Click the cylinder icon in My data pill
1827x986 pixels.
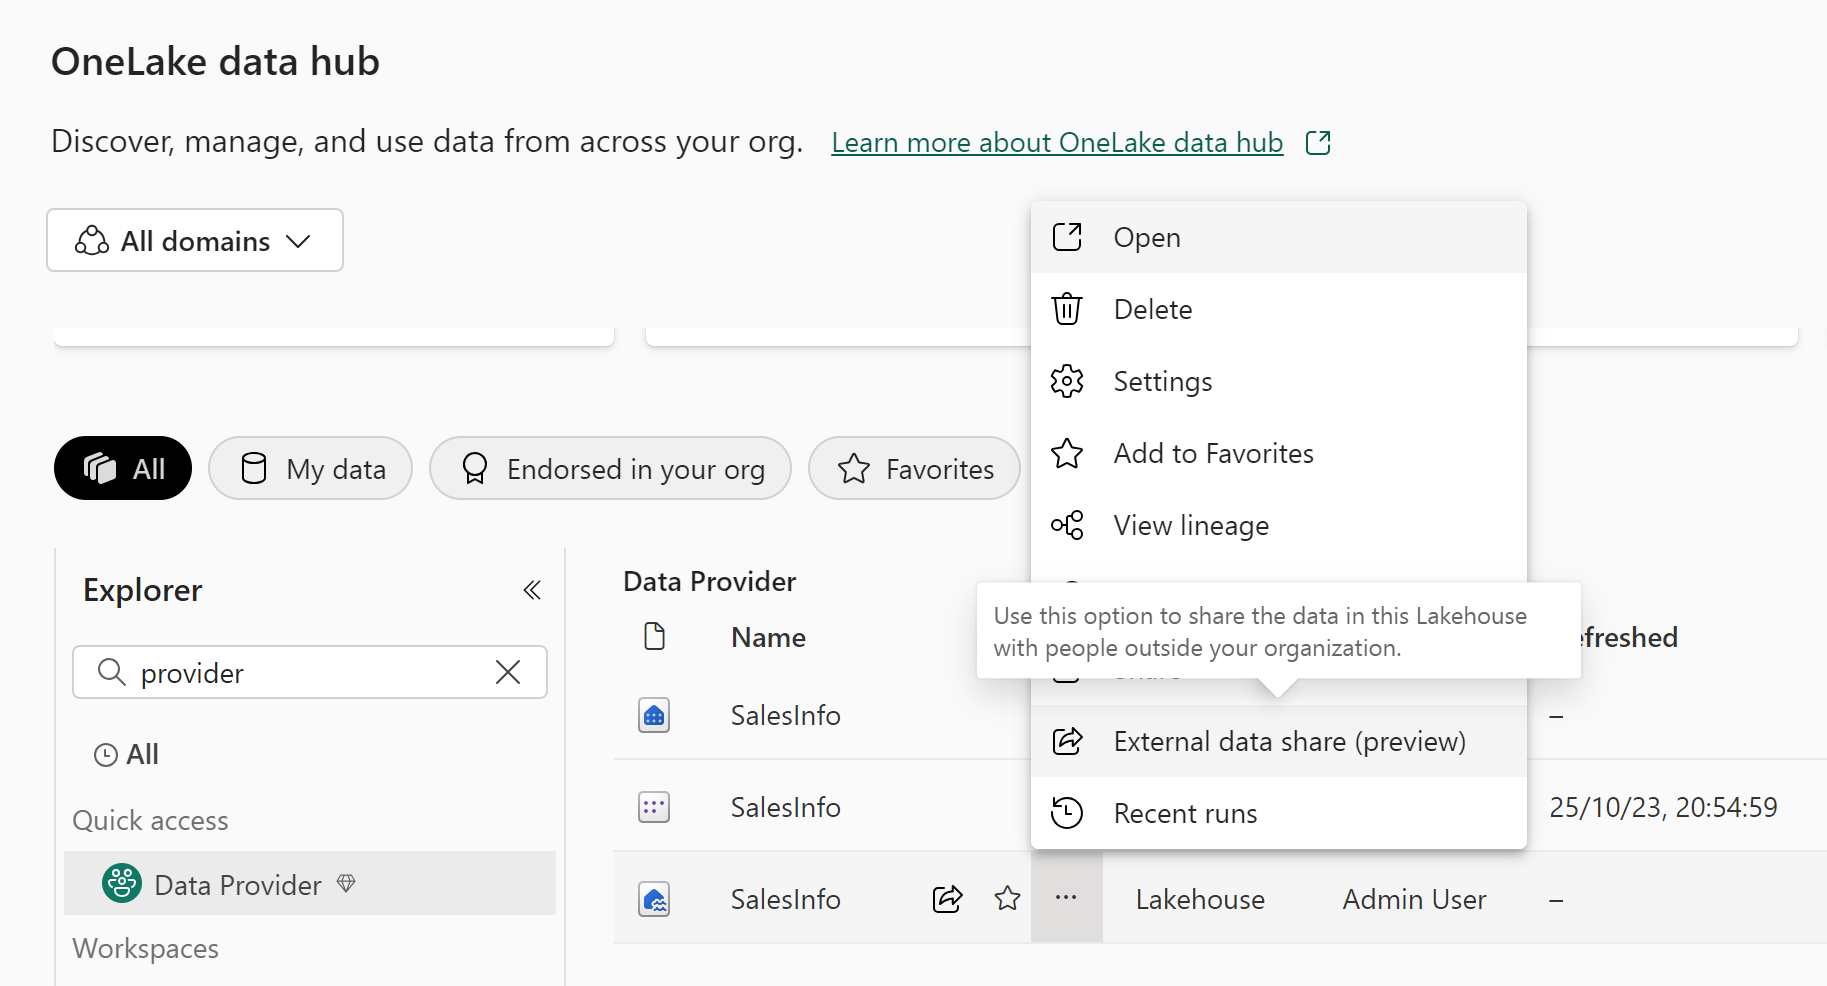254,468
